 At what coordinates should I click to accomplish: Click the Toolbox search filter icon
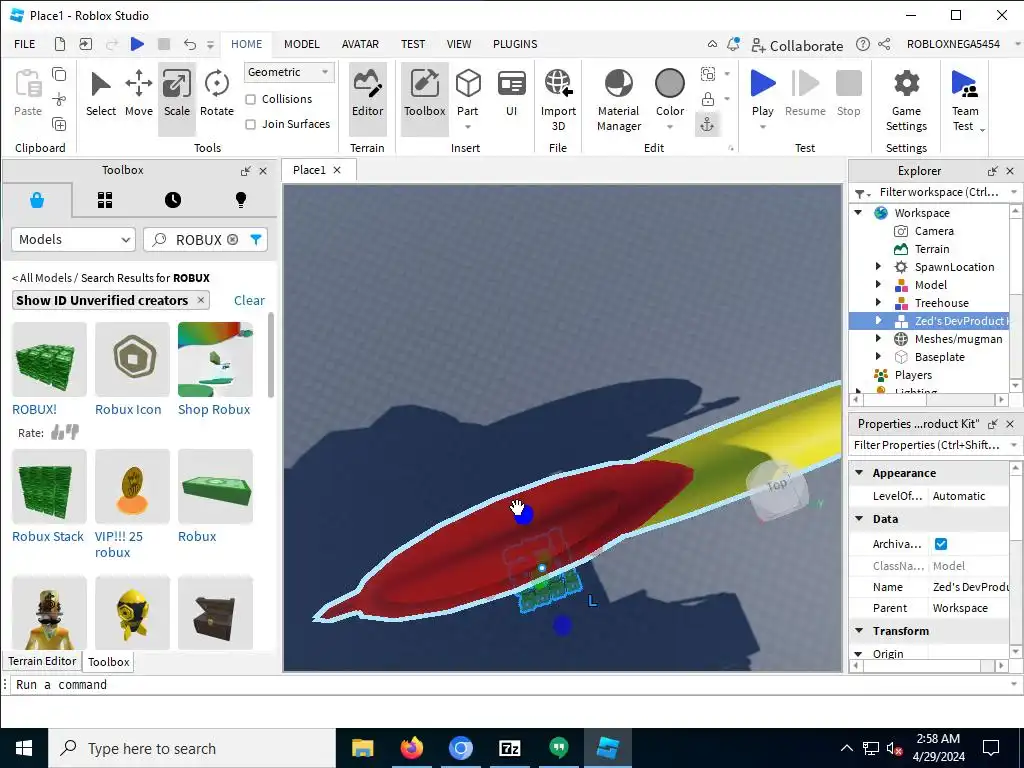tap(256, 240)
